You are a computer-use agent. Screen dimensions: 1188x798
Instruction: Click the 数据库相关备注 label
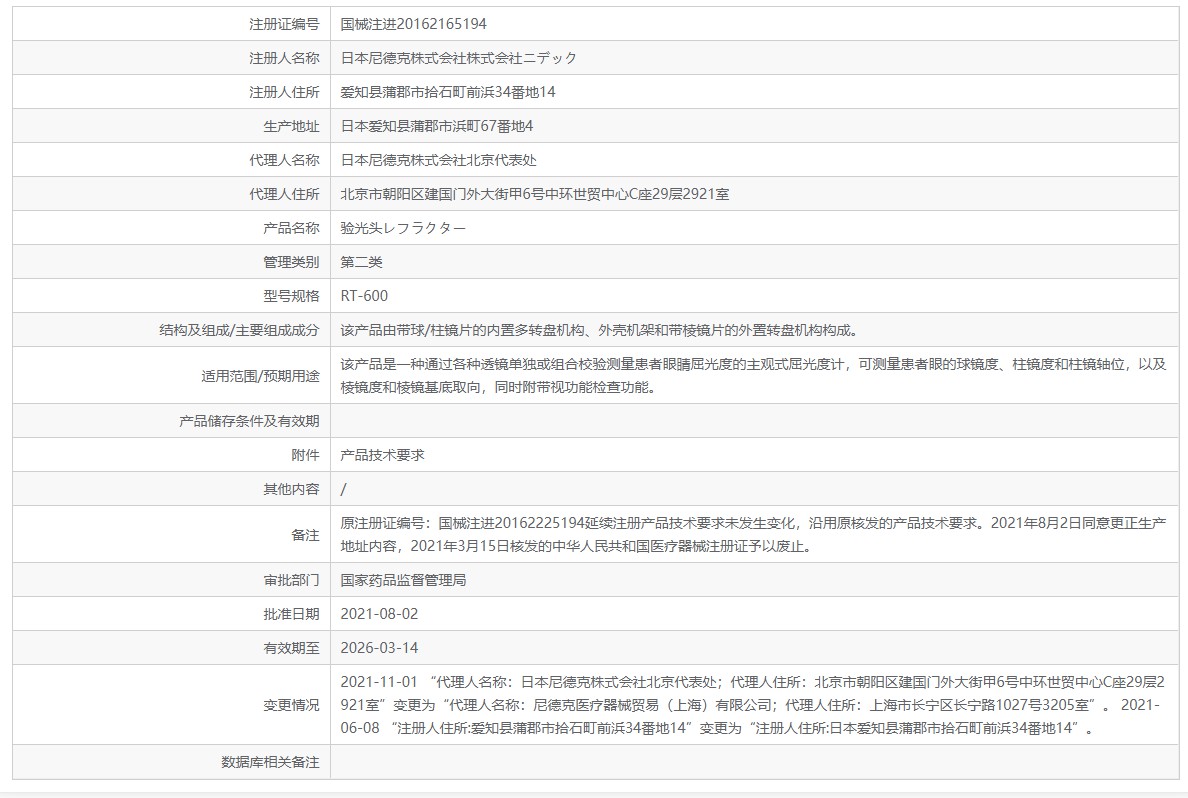click(x=270, y=763)
